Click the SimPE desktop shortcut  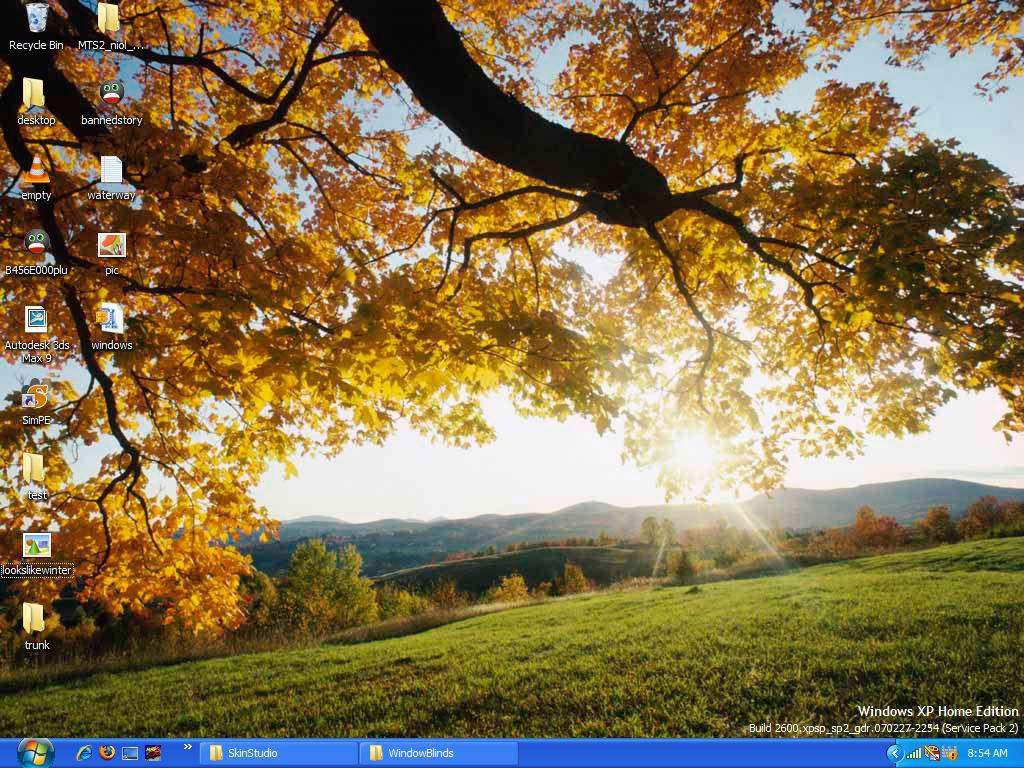[36, 396]
